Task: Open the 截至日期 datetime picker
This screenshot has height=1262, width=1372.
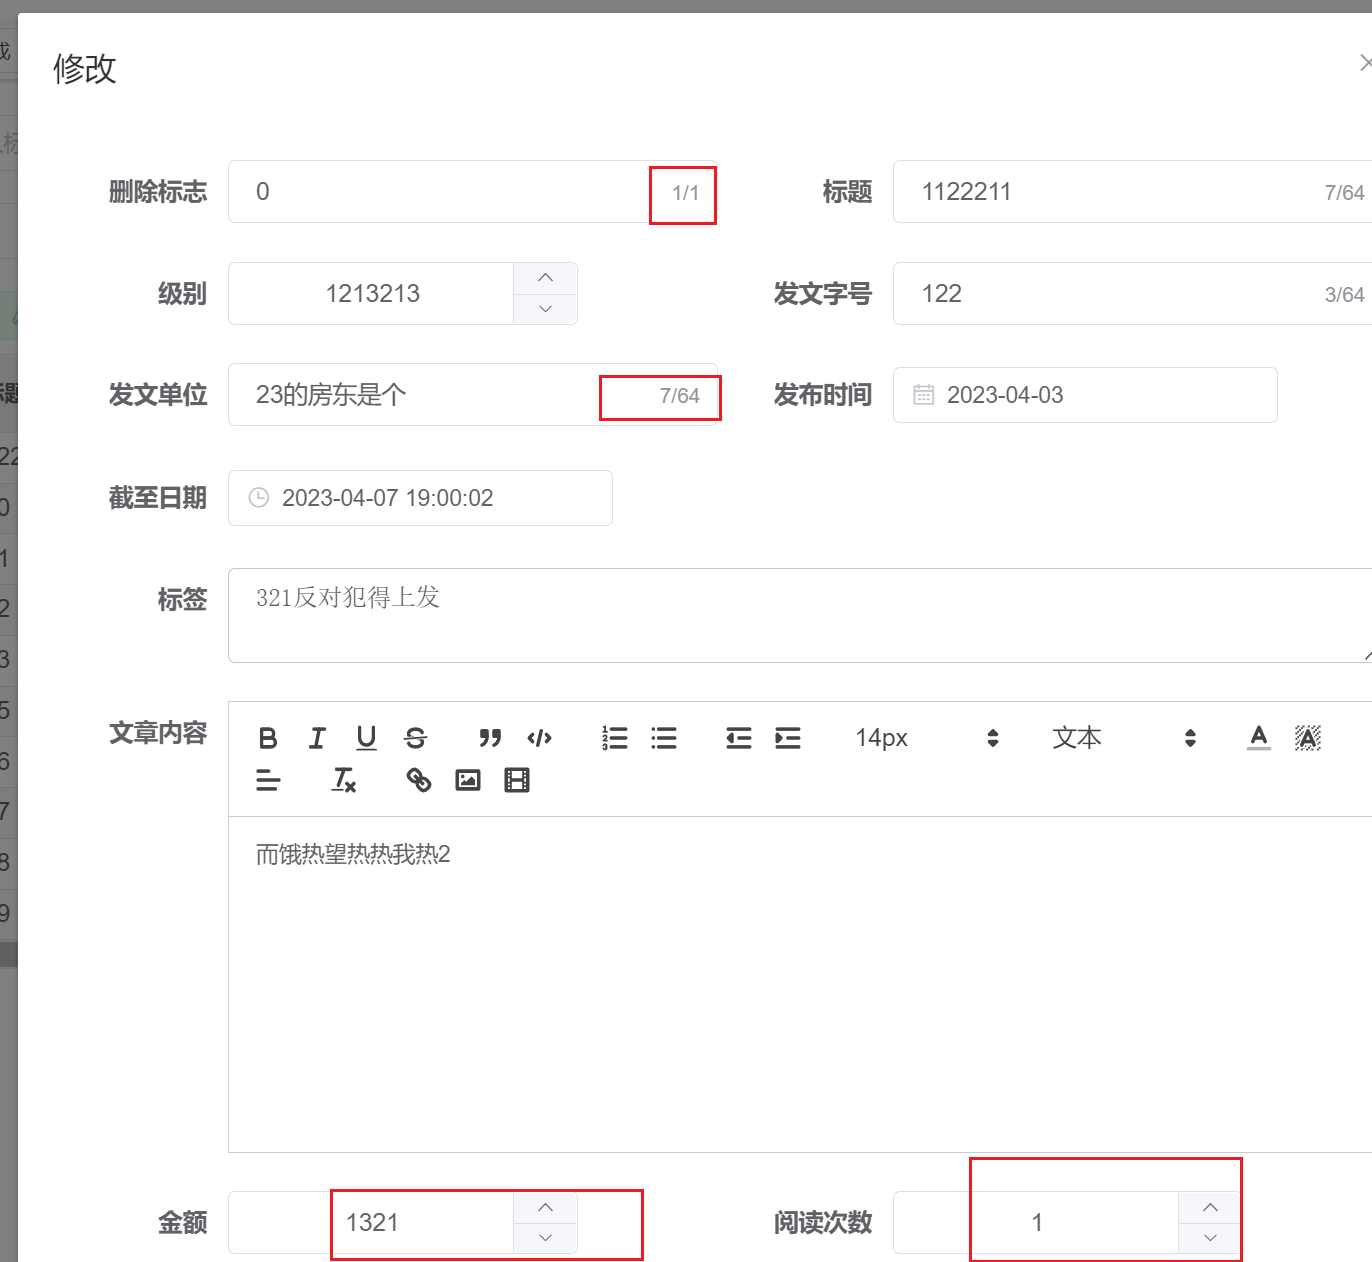Action: (420, 498)
